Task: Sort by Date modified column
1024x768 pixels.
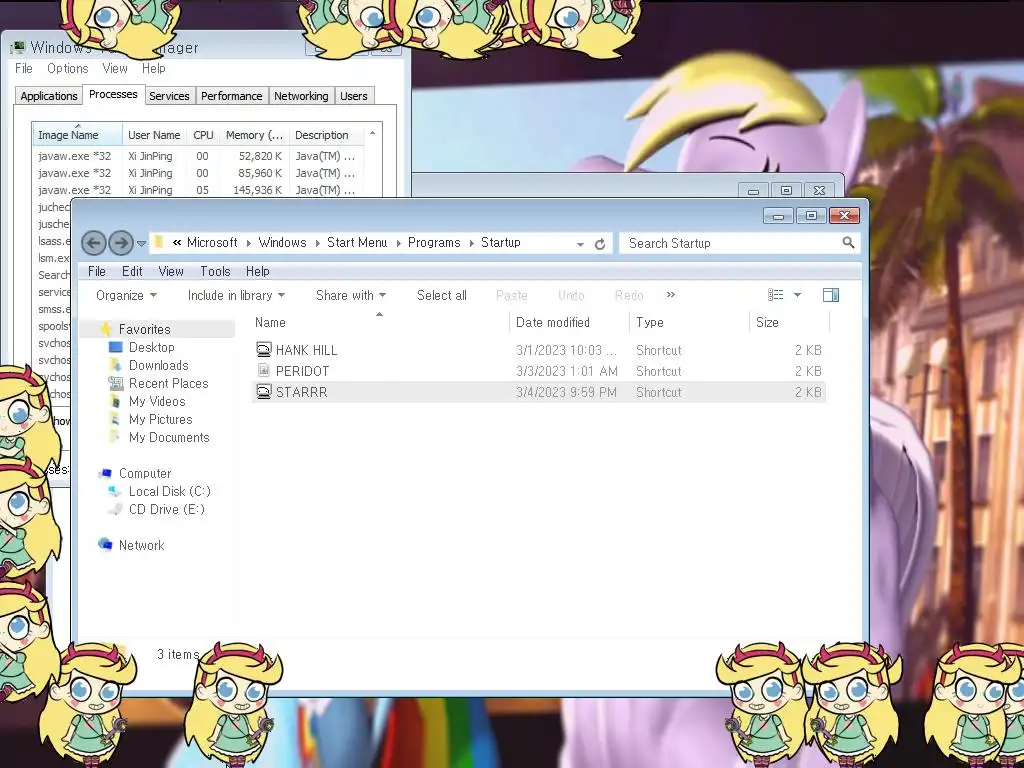Action: (568, 322)
